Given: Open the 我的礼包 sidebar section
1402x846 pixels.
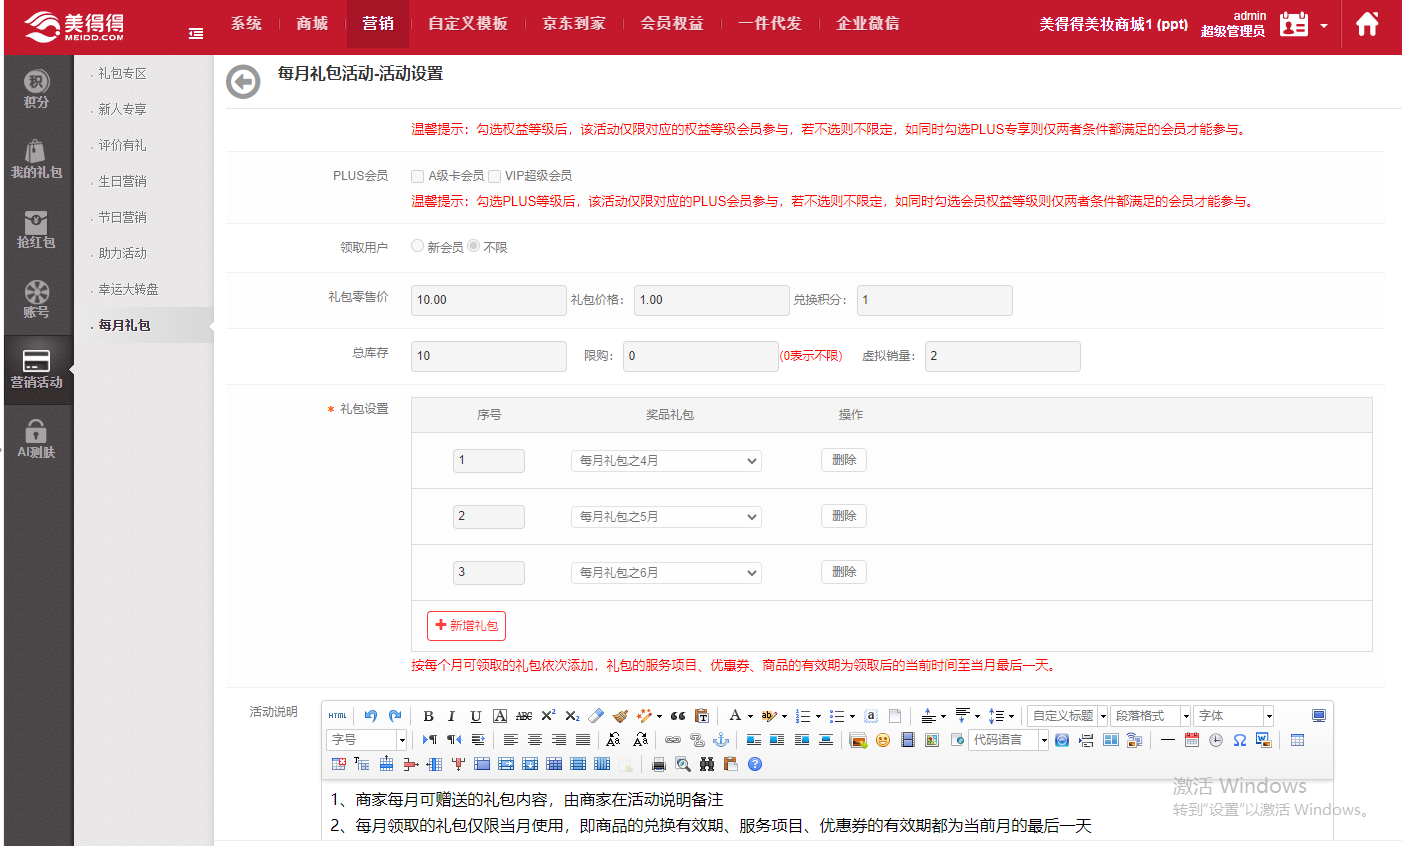Looking at the screenshot, I should coord(37,160).
